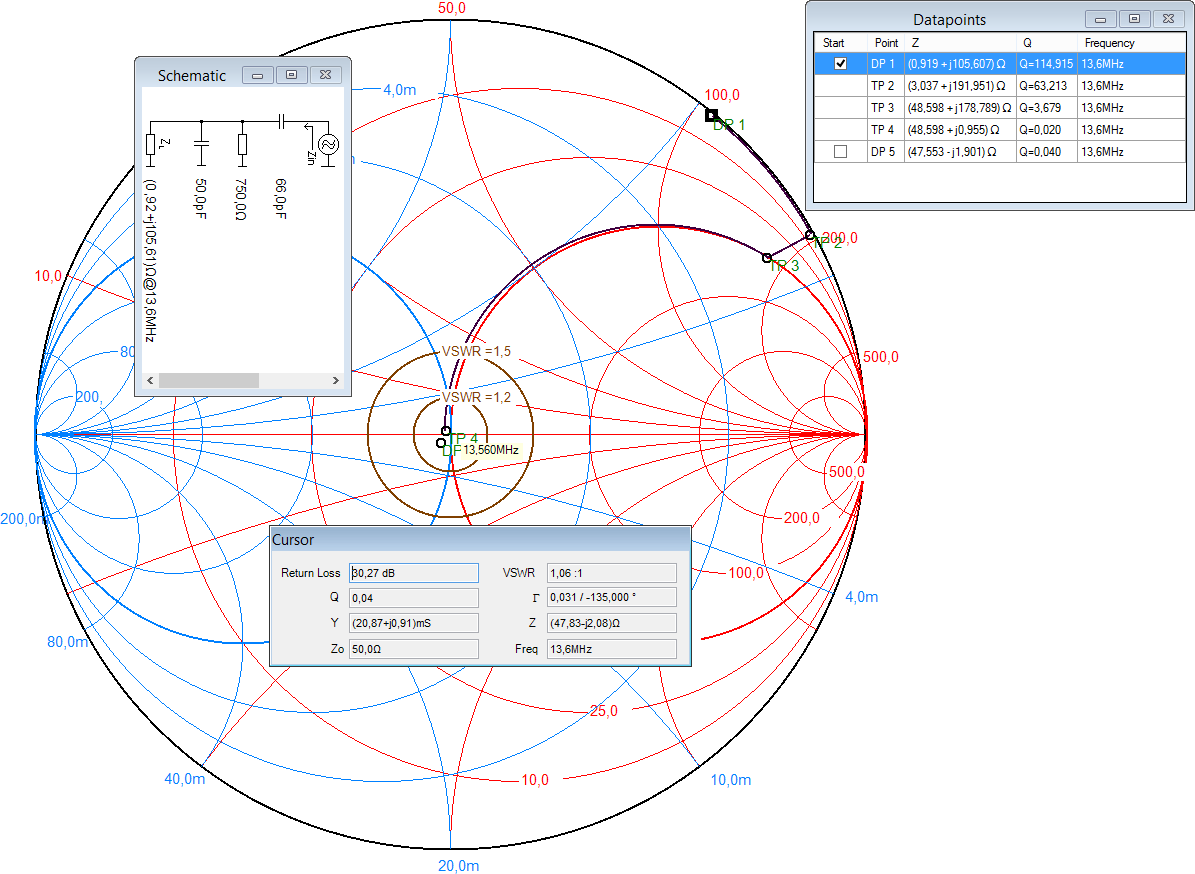Viewport: 1195px width, 874px height.
Task: Select the DP 1 row in Datapoints
Action: (x=1000, y=64)
